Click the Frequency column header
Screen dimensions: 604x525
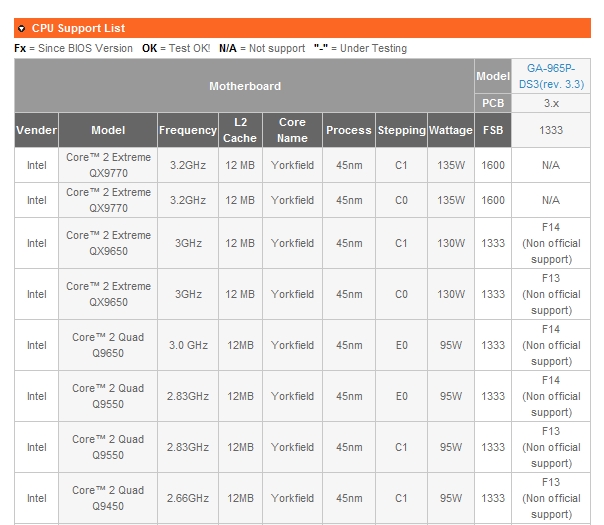pyautogui.click(x=188, y=130)
